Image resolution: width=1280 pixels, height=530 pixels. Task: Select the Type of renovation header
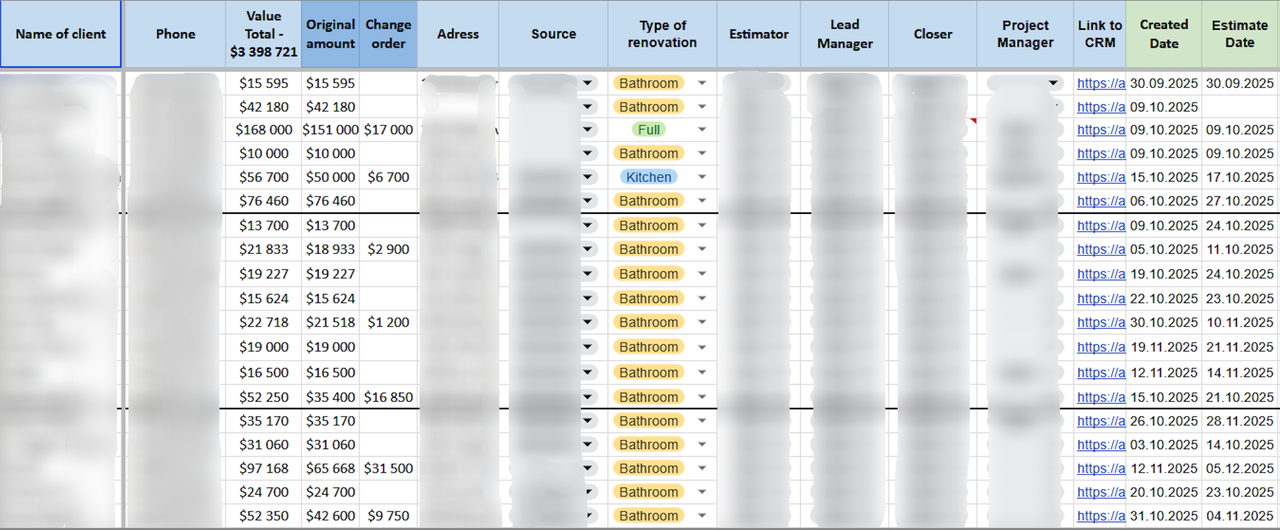(663, 34)
